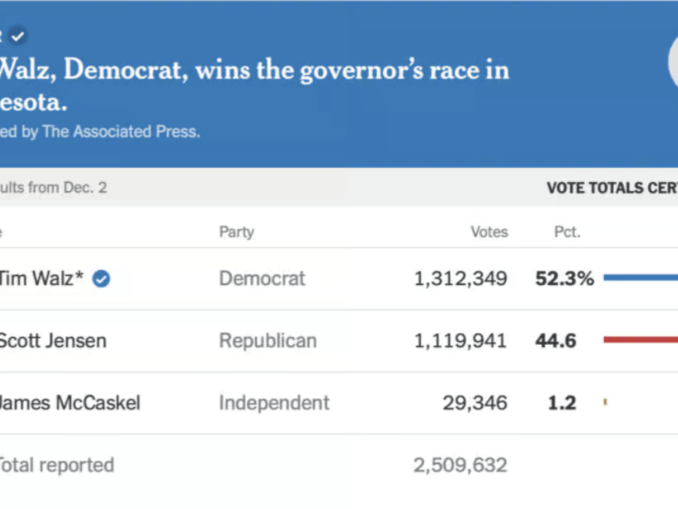Click the small Independent vote bar marker
Screen dimensions: 678x509
[605, 403]
